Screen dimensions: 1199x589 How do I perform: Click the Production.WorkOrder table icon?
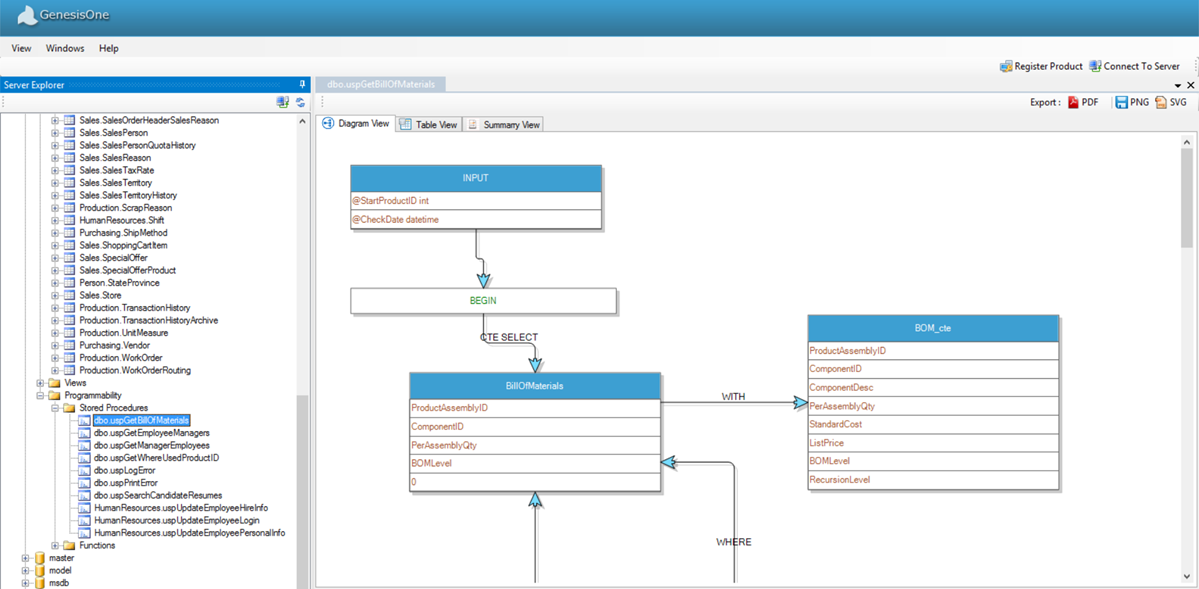pos(69,358)
